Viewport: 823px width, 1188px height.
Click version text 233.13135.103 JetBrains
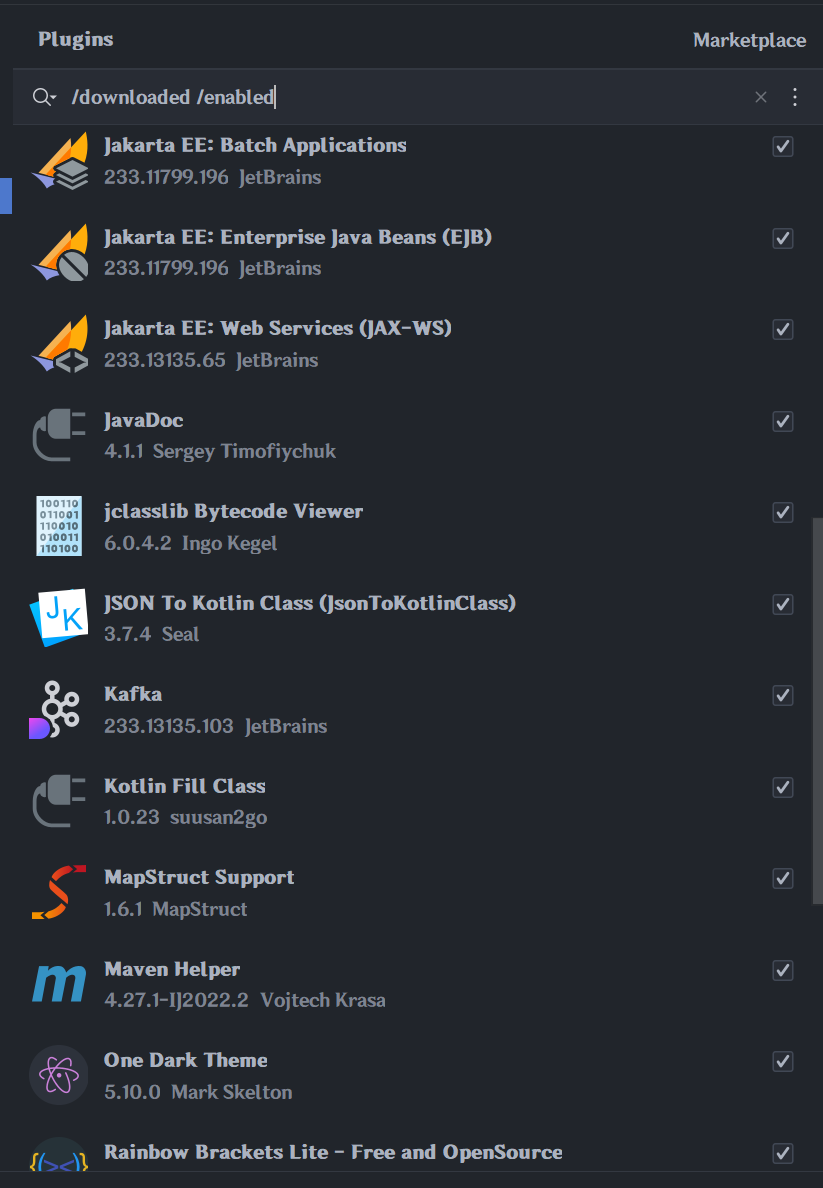point(216,726)
